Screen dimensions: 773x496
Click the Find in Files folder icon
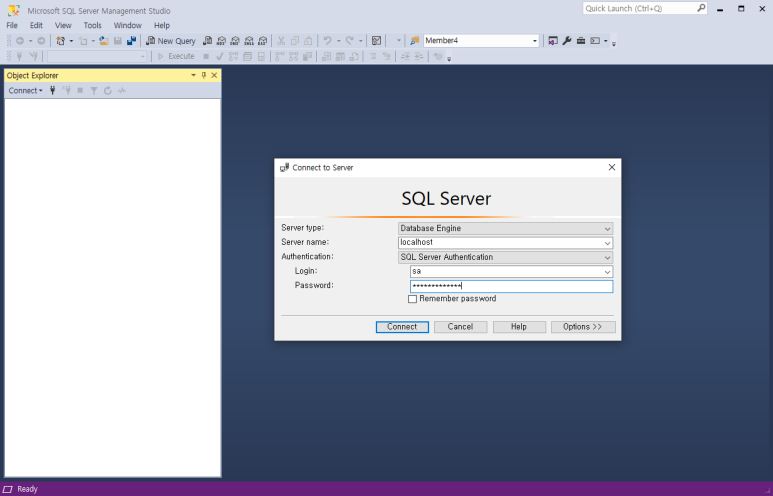pos(415,41)
